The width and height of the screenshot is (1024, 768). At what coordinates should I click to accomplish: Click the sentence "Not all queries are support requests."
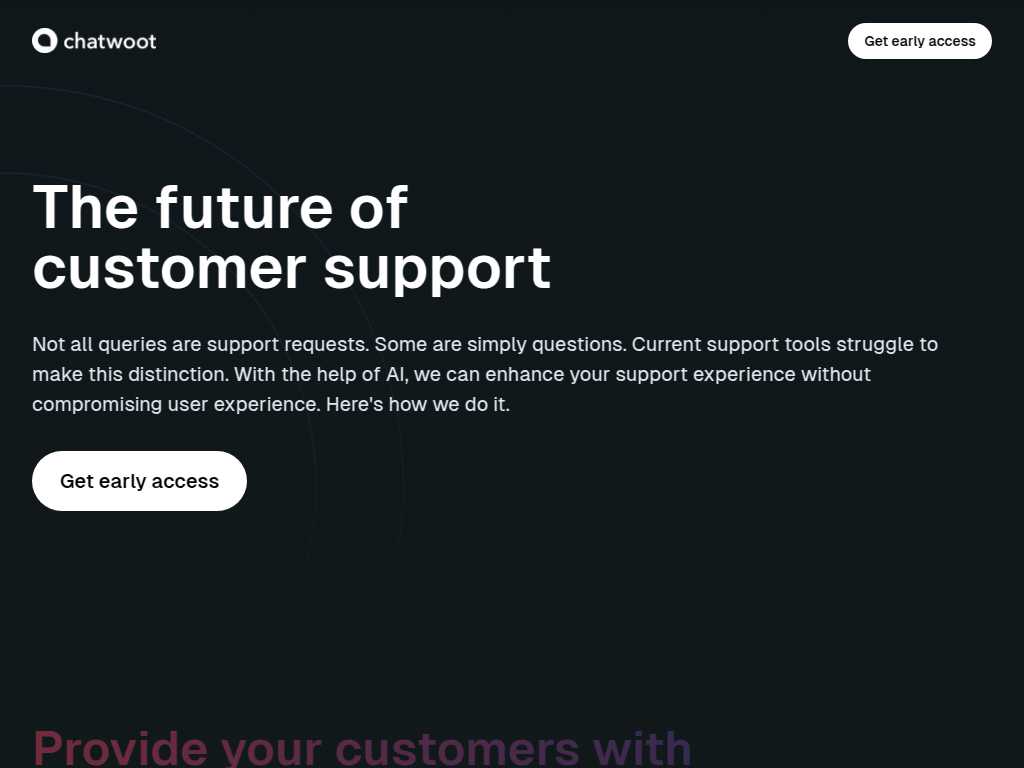click(200, 344)
